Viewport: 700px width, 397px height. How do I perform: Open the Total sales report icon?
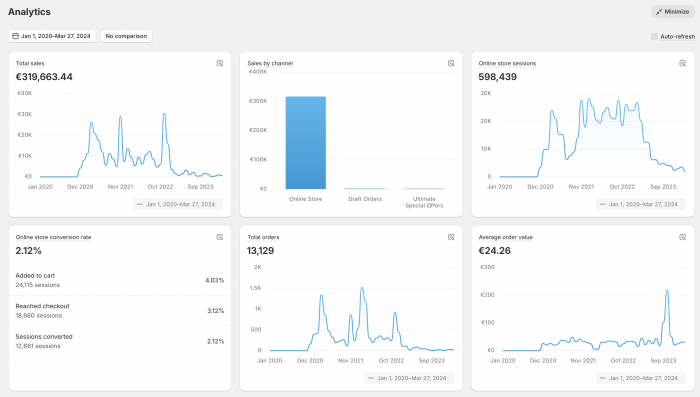220,63
